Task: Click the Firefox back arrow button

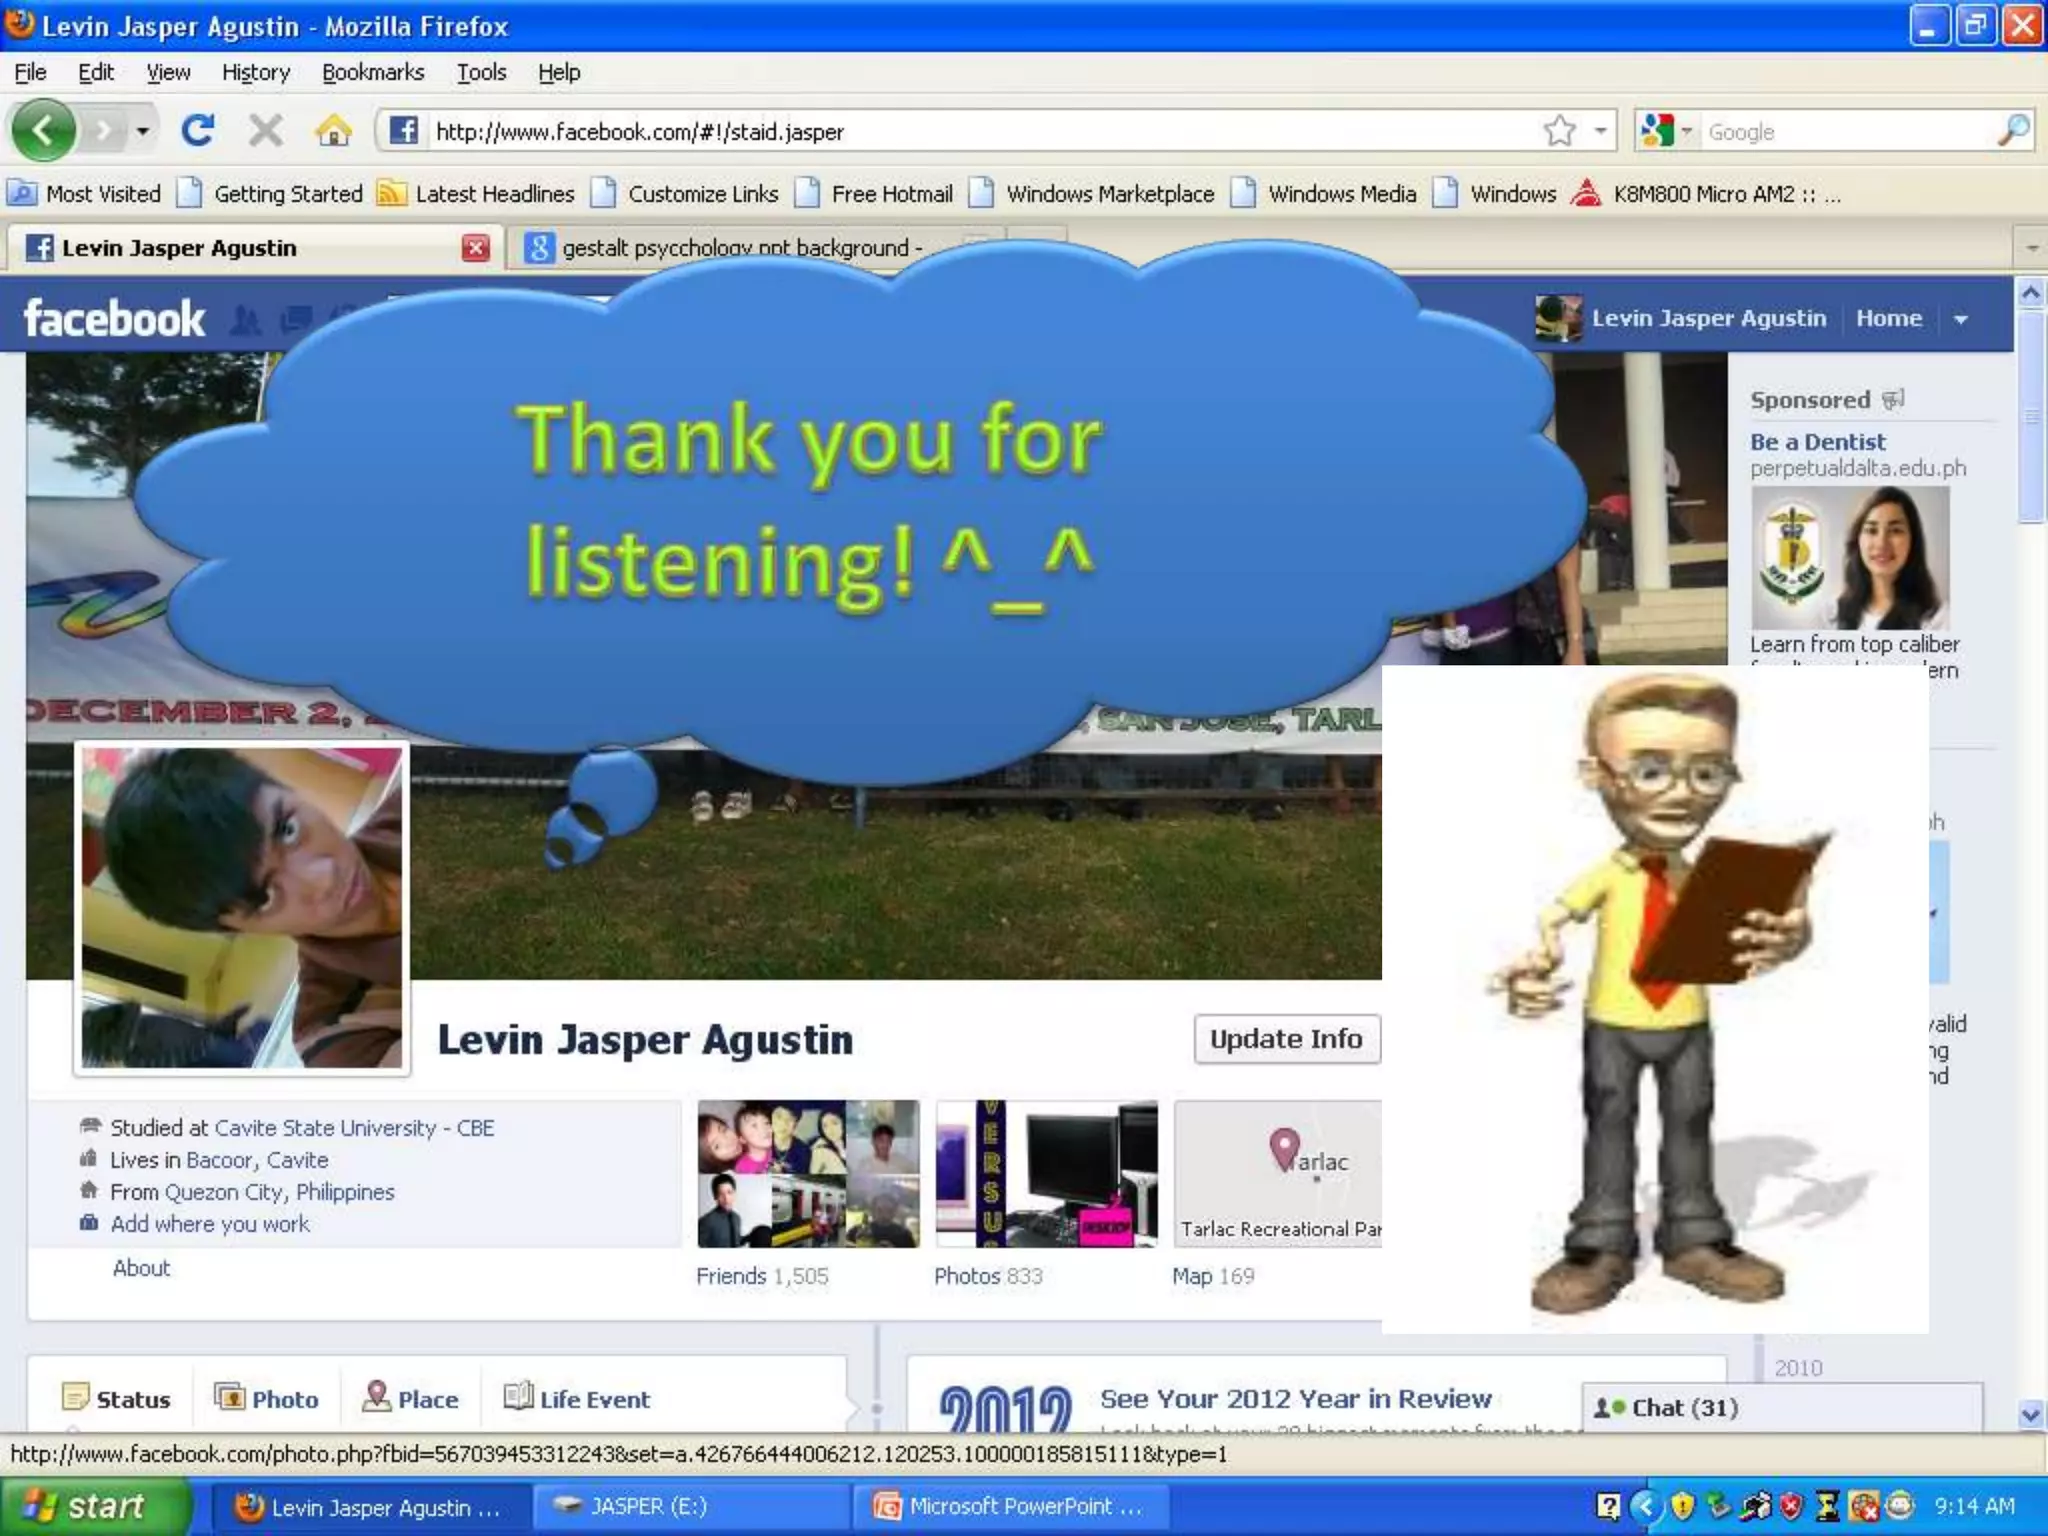Action: 42,131
